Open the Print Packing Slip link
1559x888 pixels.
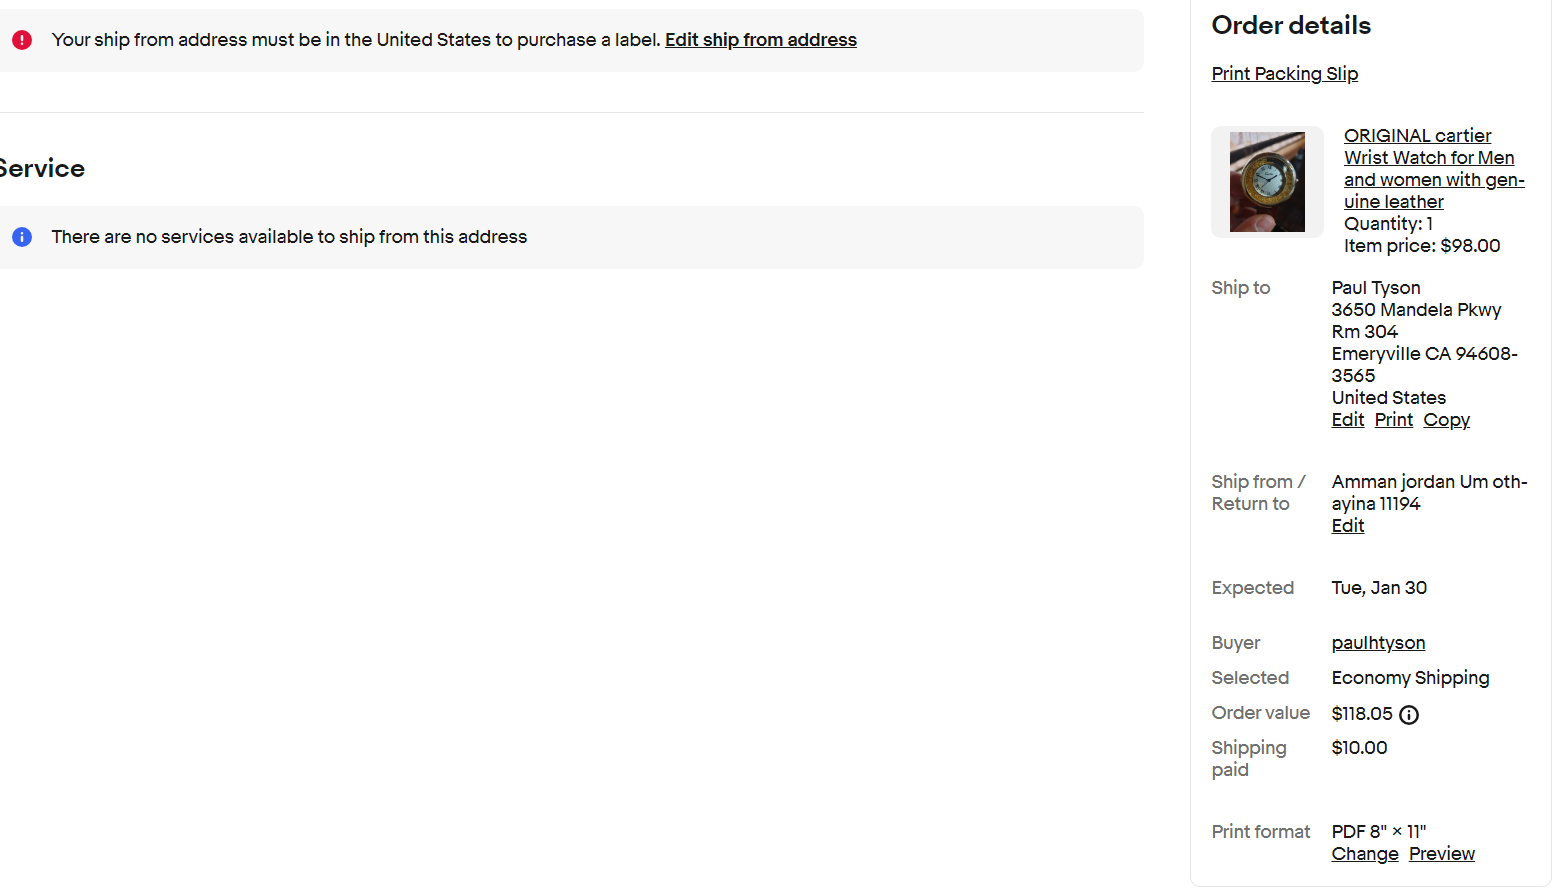pyautogui.click(x=1284, y=74)
